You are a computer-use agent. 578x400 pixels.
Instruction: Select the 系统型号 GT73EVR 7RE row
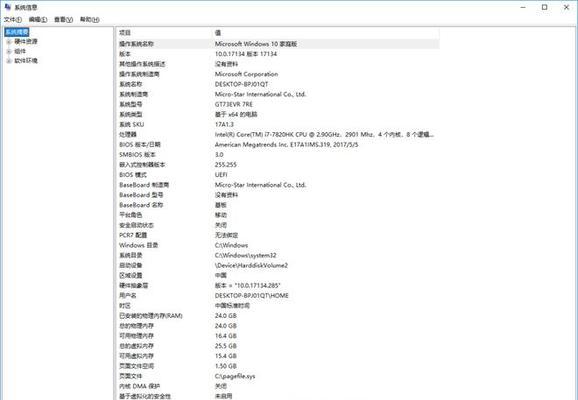click(x=278, y=104)
